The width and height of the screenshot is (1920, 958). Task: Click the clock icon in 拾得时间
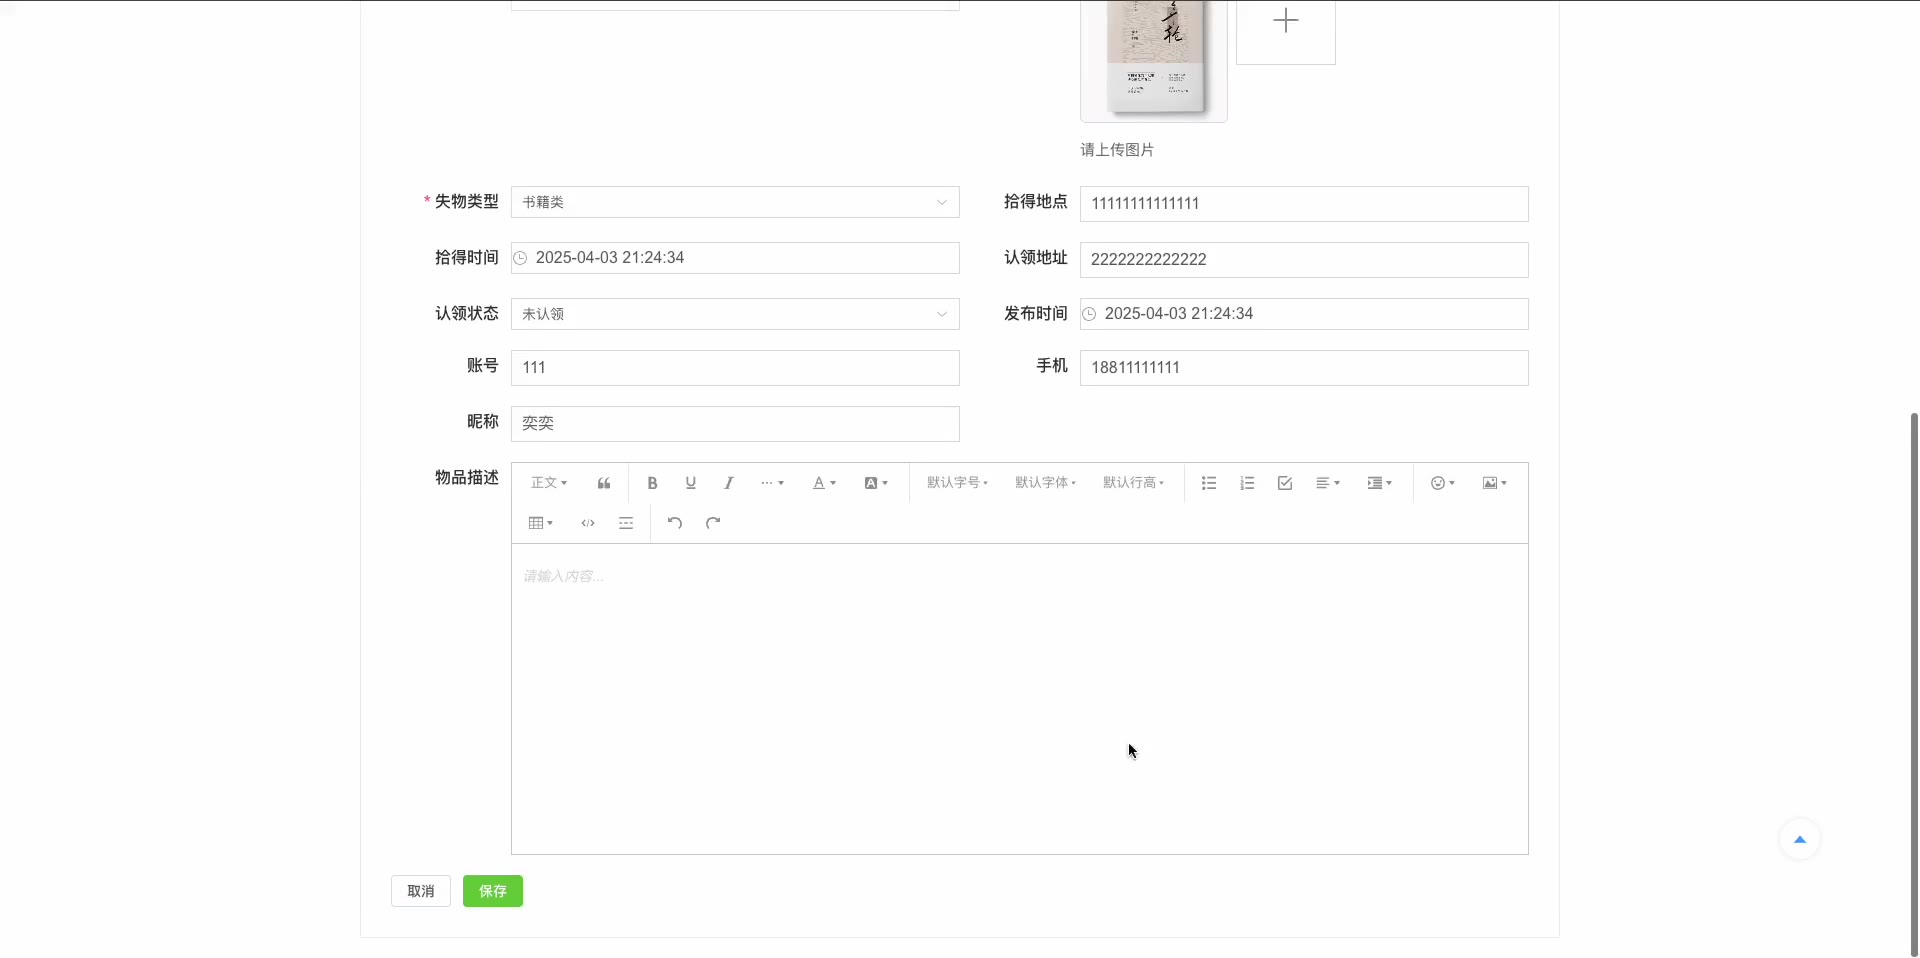pos(520,258)
